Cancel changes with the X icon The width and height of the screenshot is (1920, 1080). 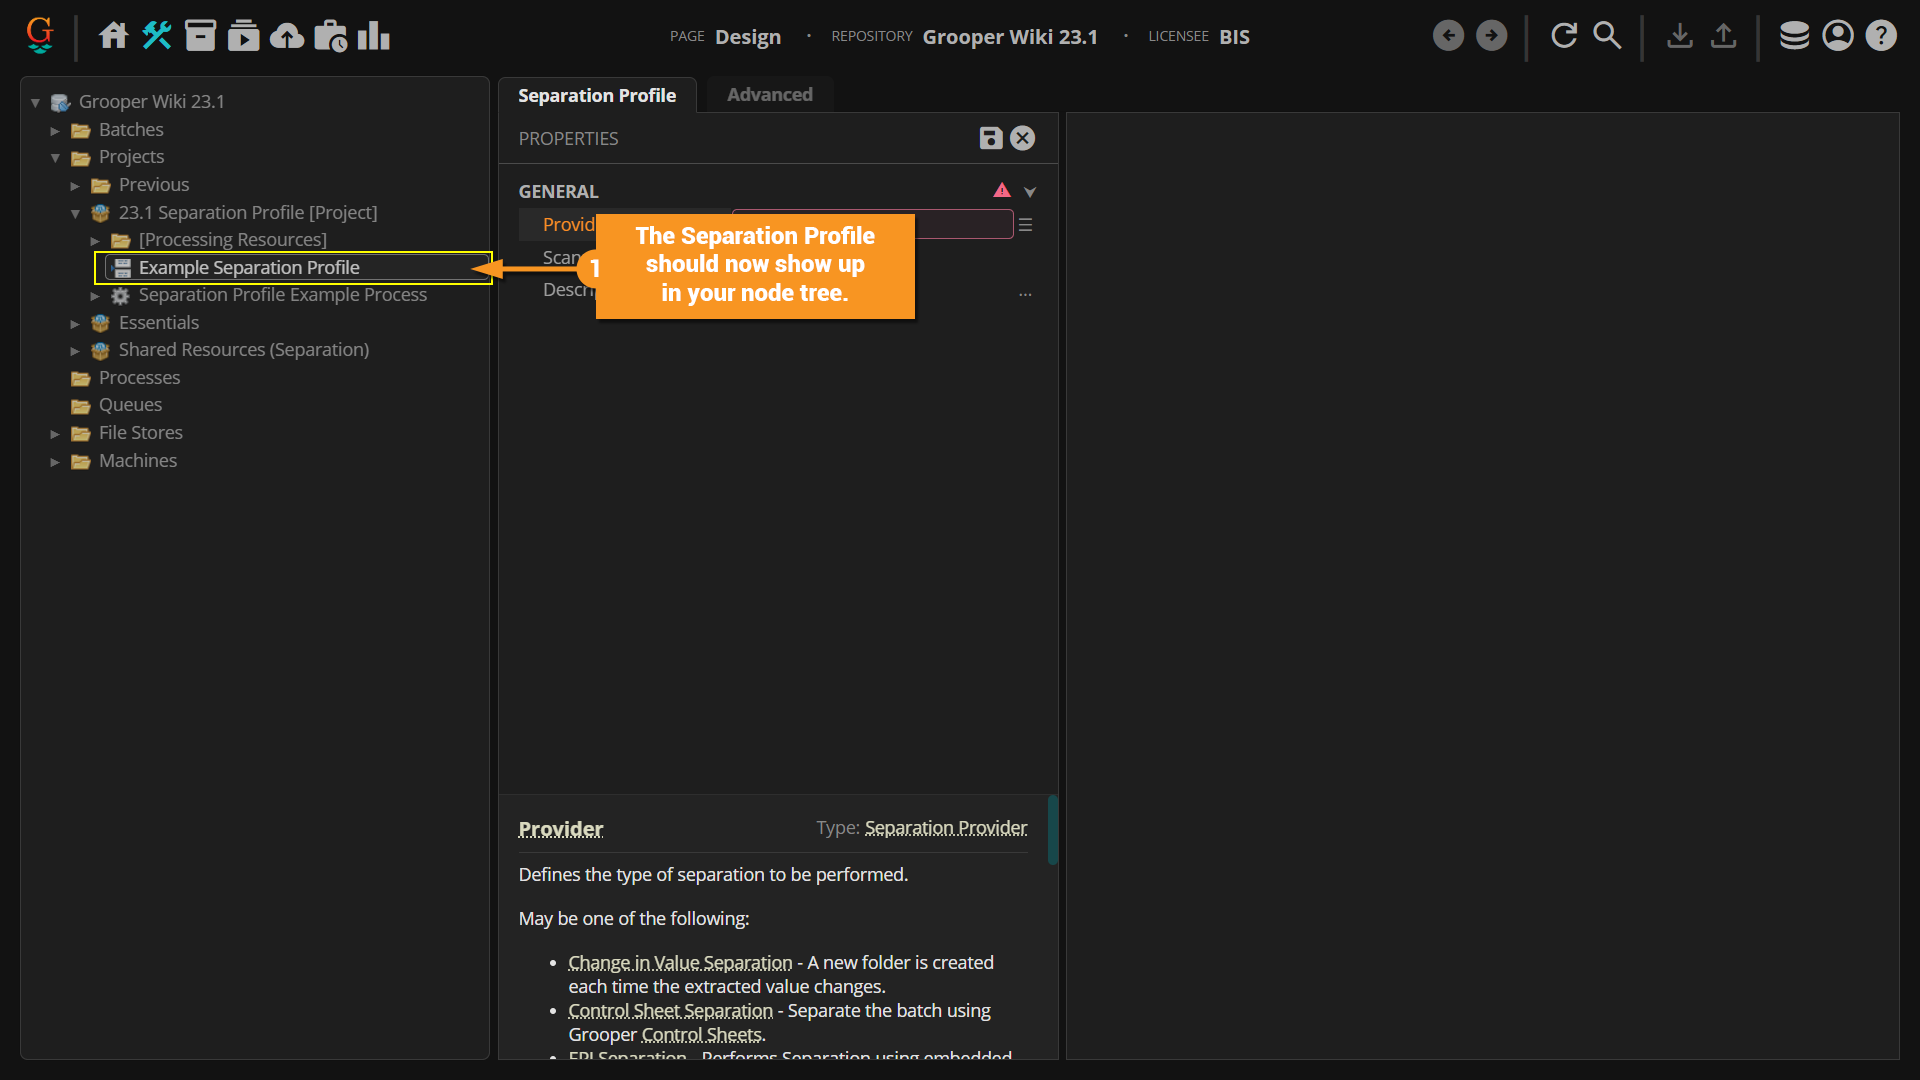pos(1022,138)
